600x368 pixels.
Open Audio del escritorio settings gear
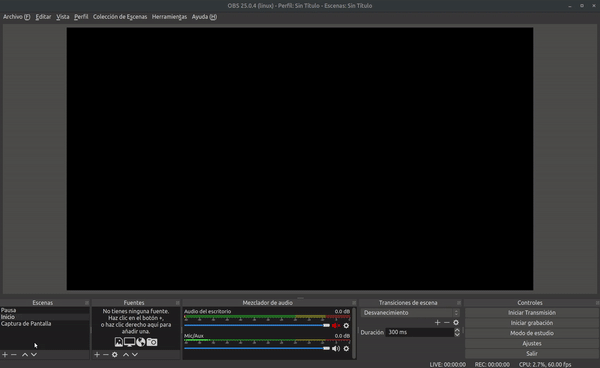346,326
